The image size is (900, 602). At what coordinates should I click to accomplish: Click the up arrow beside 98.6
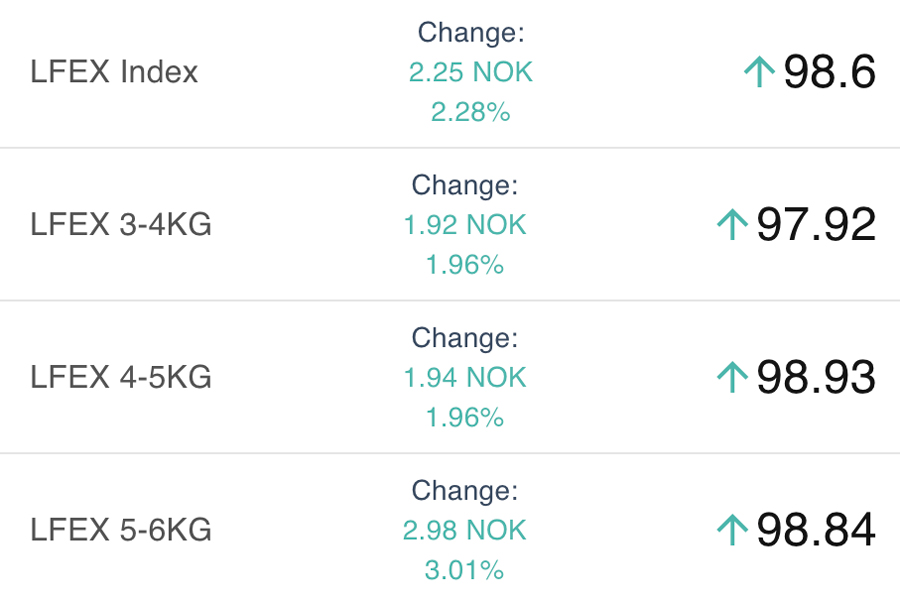(760, 72)
